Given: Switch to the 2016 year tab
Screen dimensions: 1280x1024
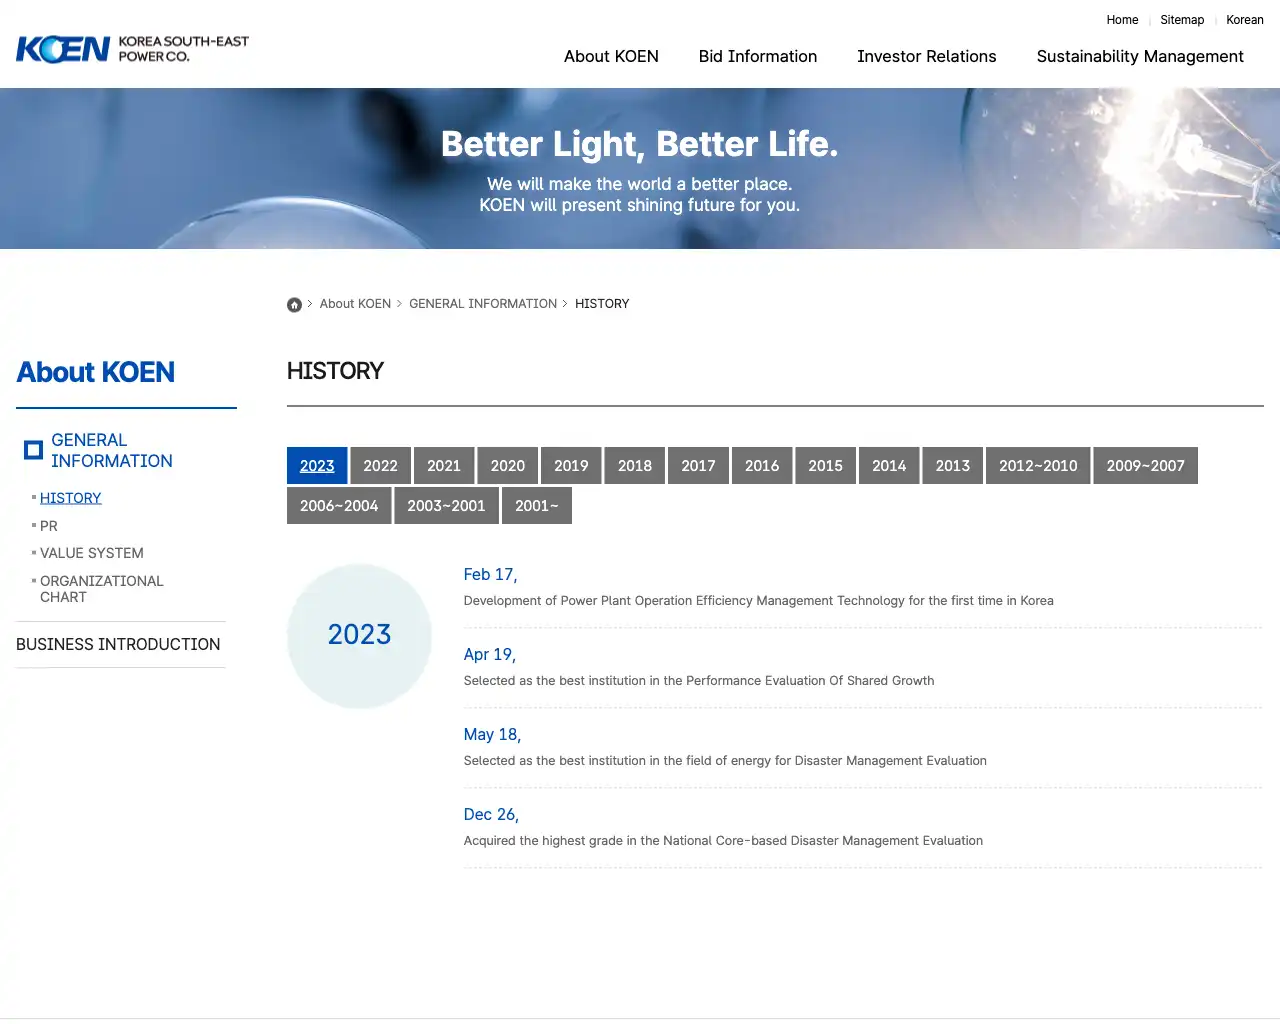Looking at the screenshot, I should (762, 465).
